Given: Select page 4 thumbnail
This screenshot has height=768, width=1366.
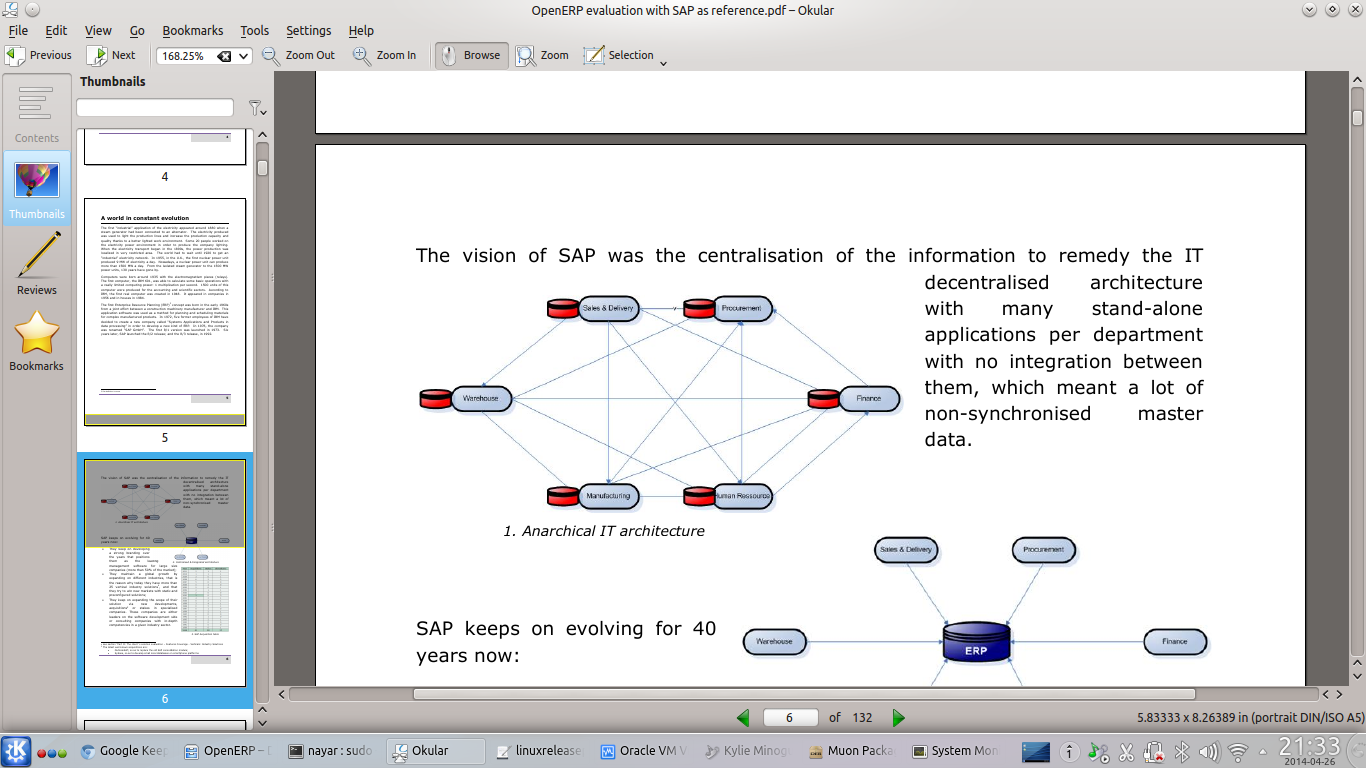Looking at the screenshot, I should pyautogui.click(x=165, y=145).
